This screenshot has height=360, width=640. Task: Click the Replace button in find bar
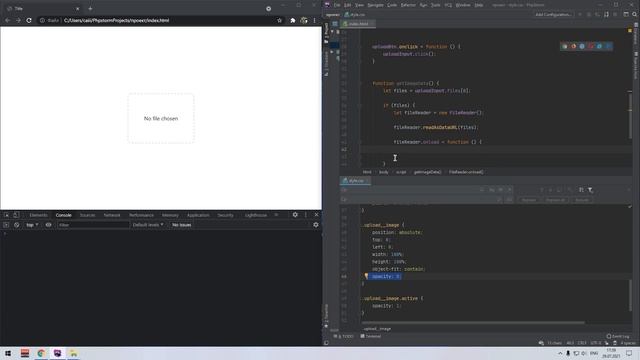[529, 200]
